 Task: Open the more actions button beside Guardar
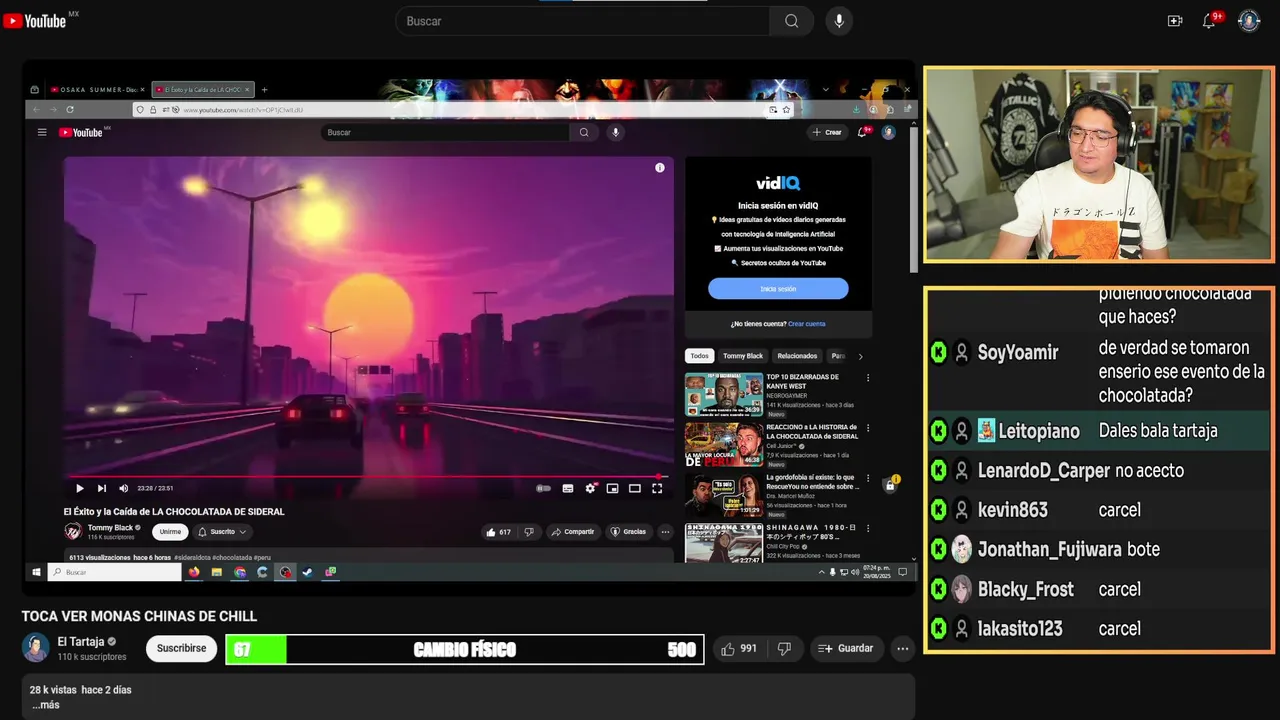click(902, 649)
